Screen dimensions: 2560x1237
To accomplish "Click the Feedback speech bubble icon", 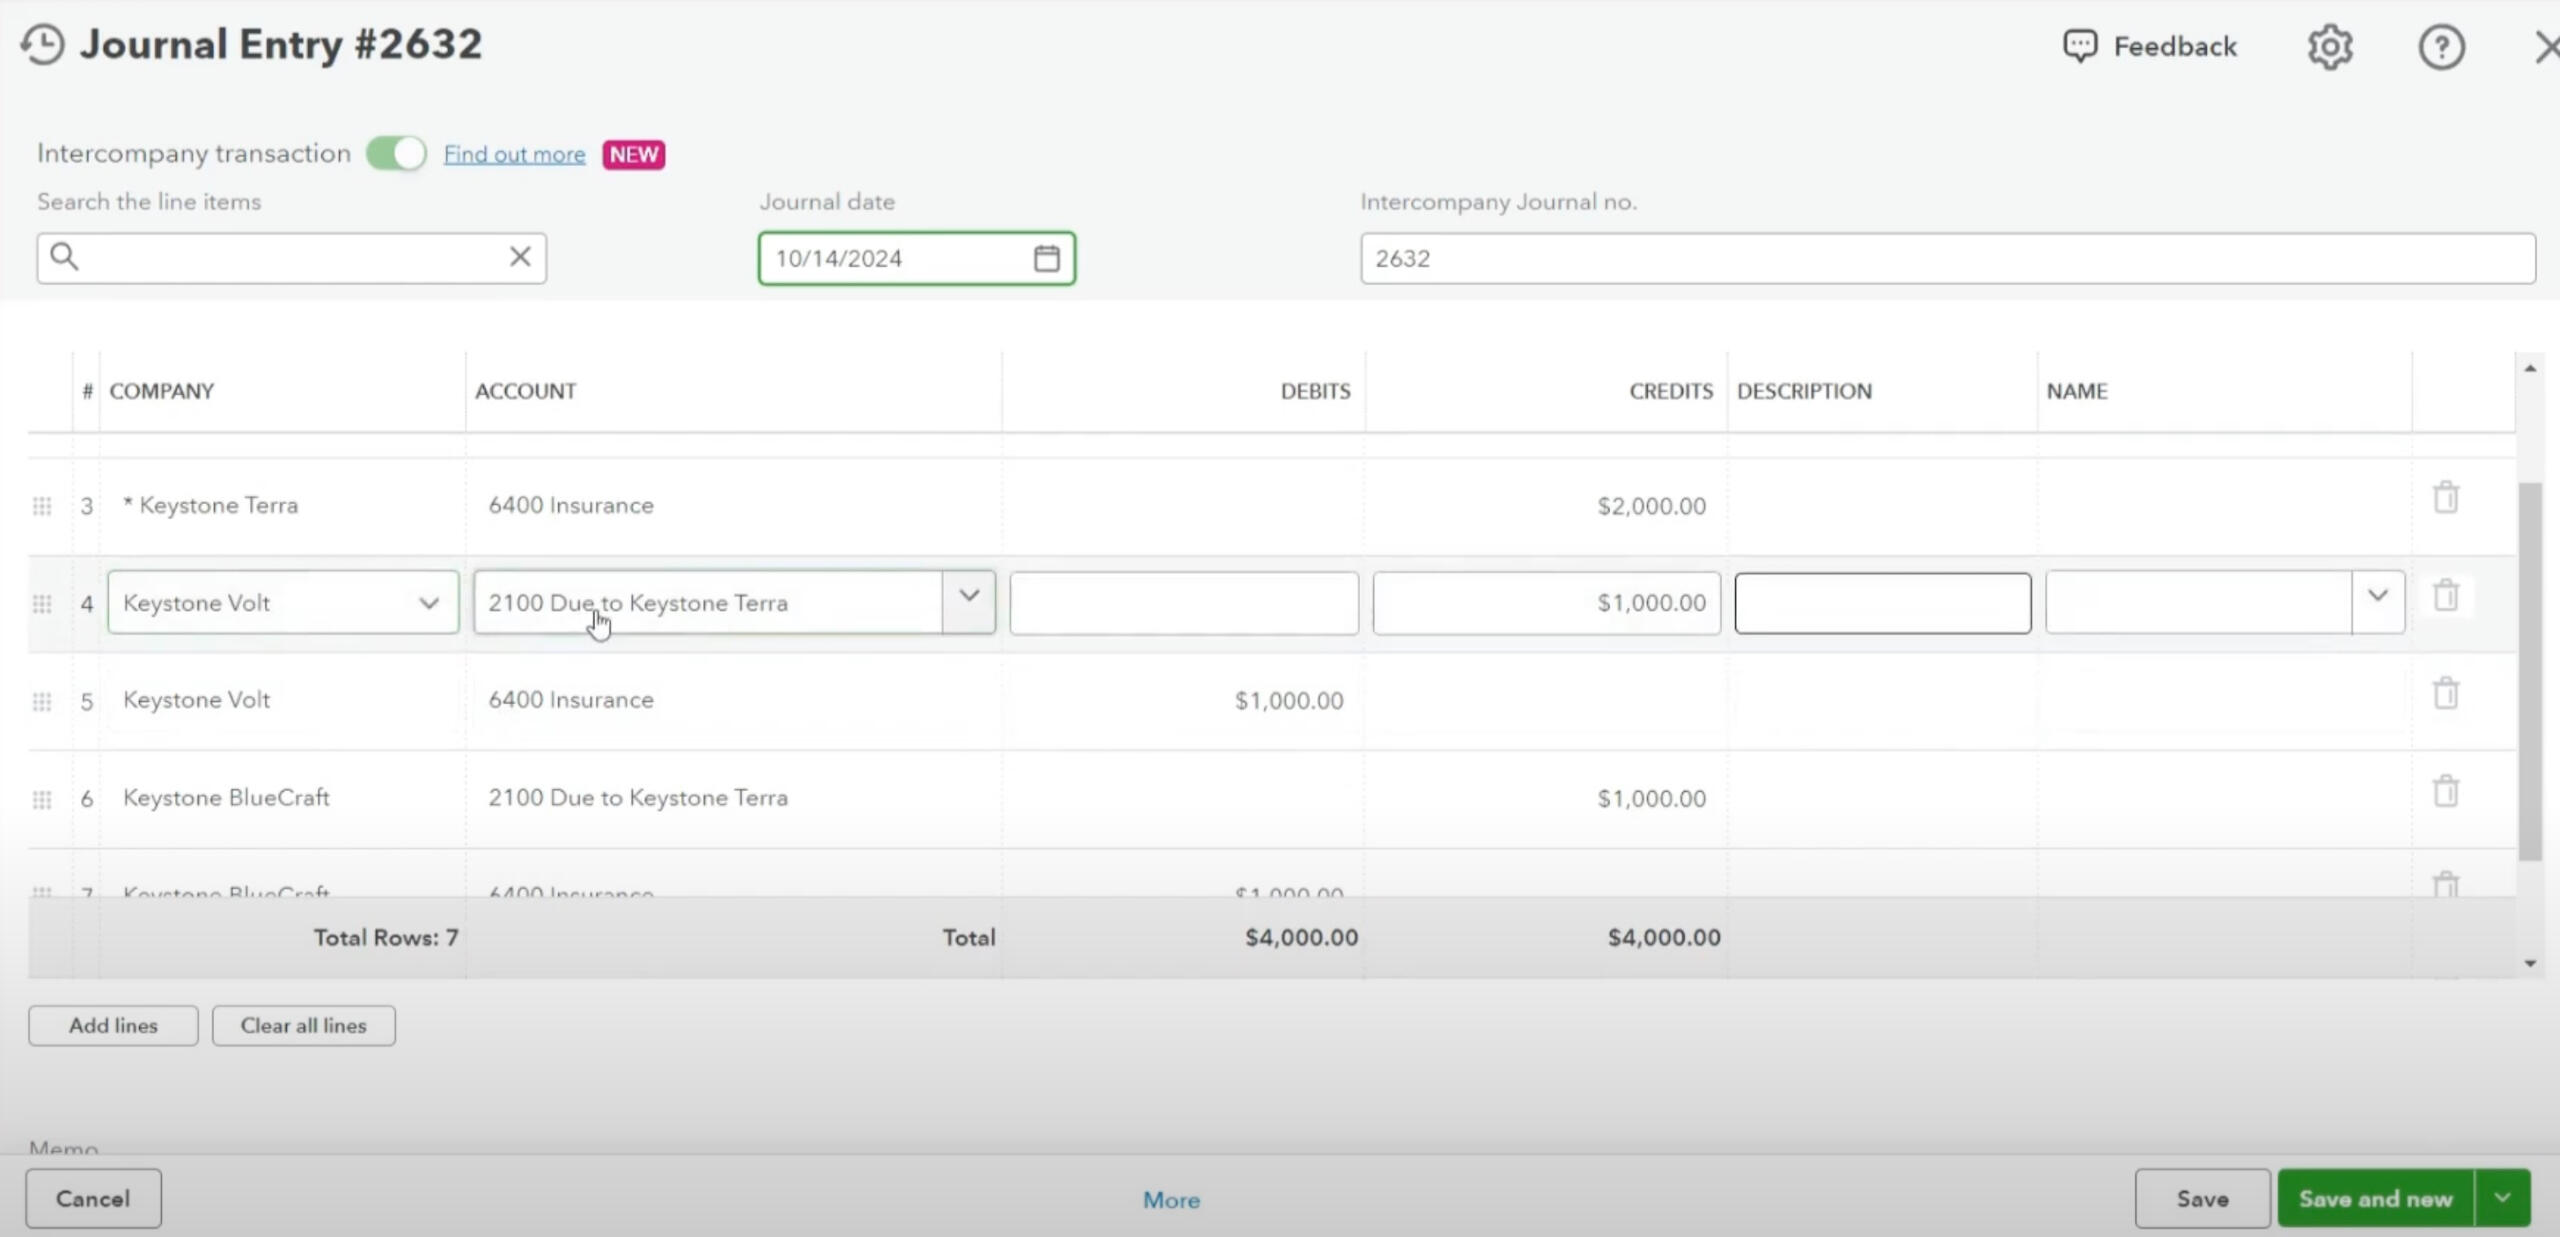I will [x=2080, y=46].
